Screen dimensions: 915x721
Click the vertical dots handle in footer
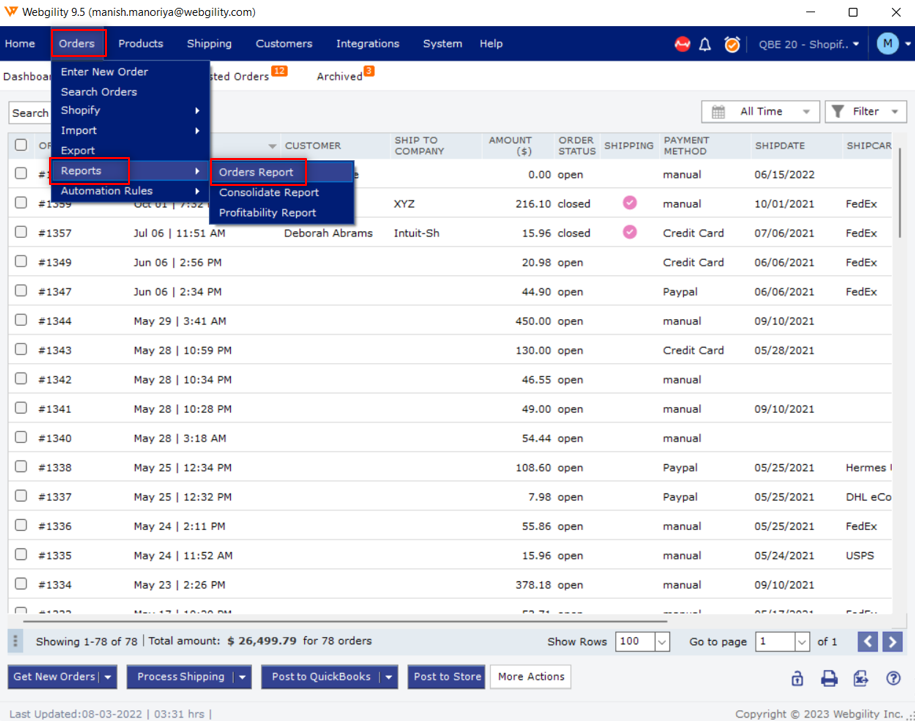click(x=15, y=641)
